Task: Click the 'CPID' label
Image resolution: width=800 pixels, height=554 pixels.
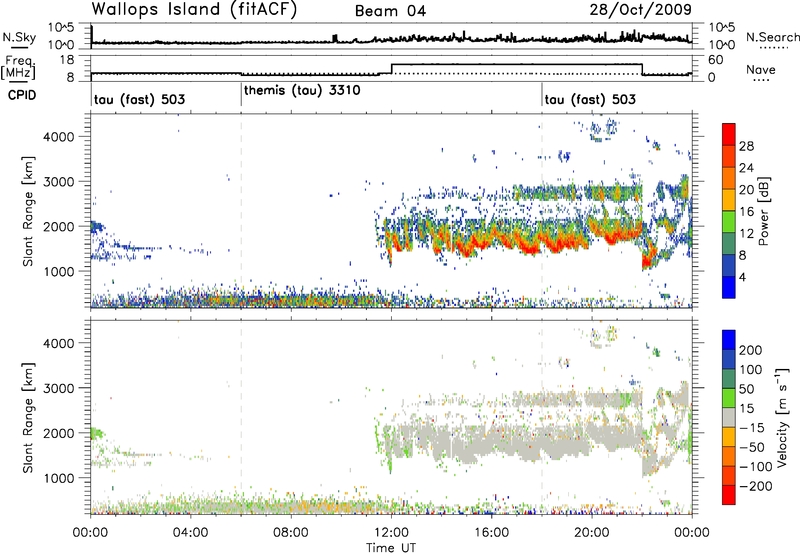Action: (22, 95)
